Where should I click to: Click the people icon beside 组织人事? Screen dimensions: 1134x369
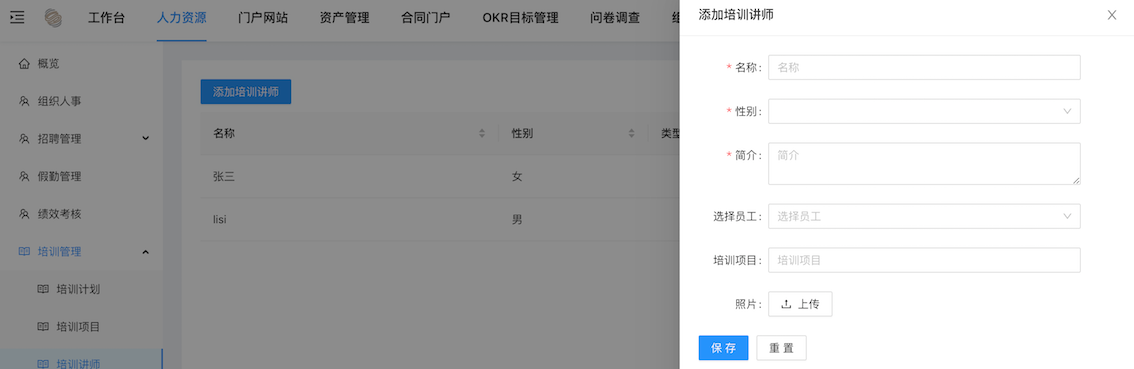(25, 101)
